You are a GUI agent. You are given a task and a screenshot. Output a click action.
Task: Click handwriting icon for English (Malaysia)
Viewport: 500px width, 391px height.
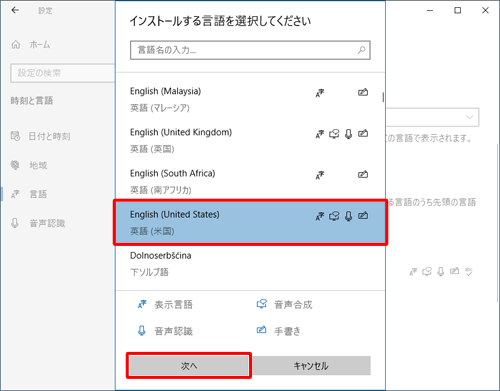click(x=363, y=92)
